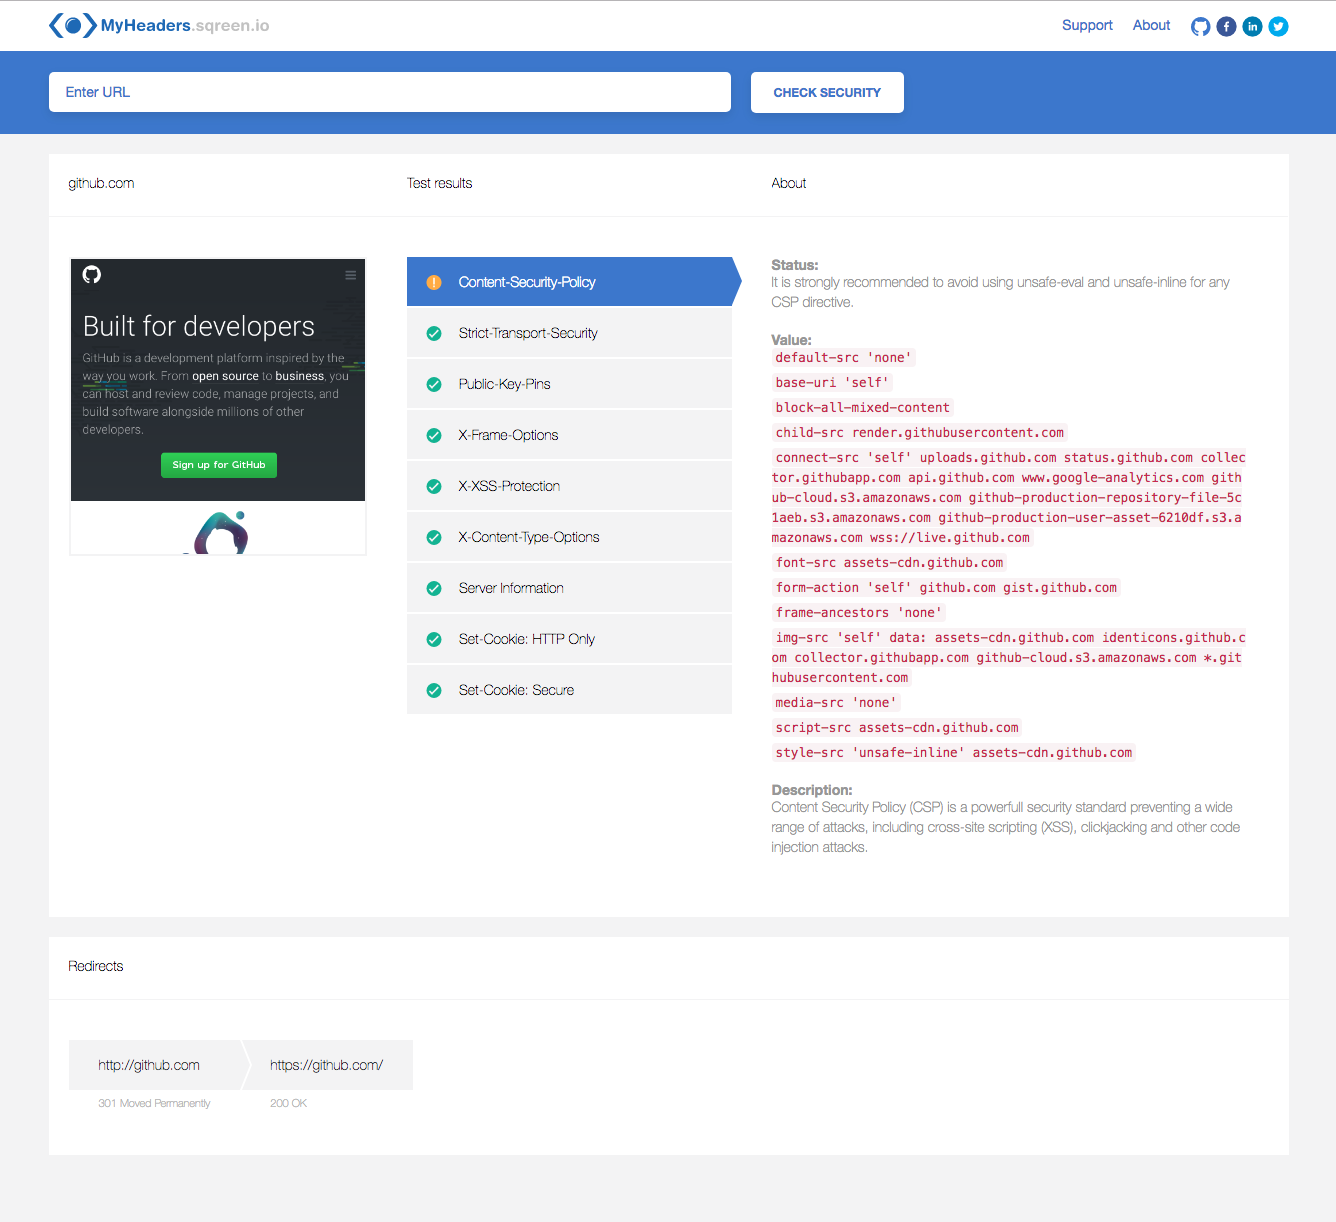Click the block-all-mixed-content directive
This screenshot has height=1222, width=1336.
[x=862, y=408]
